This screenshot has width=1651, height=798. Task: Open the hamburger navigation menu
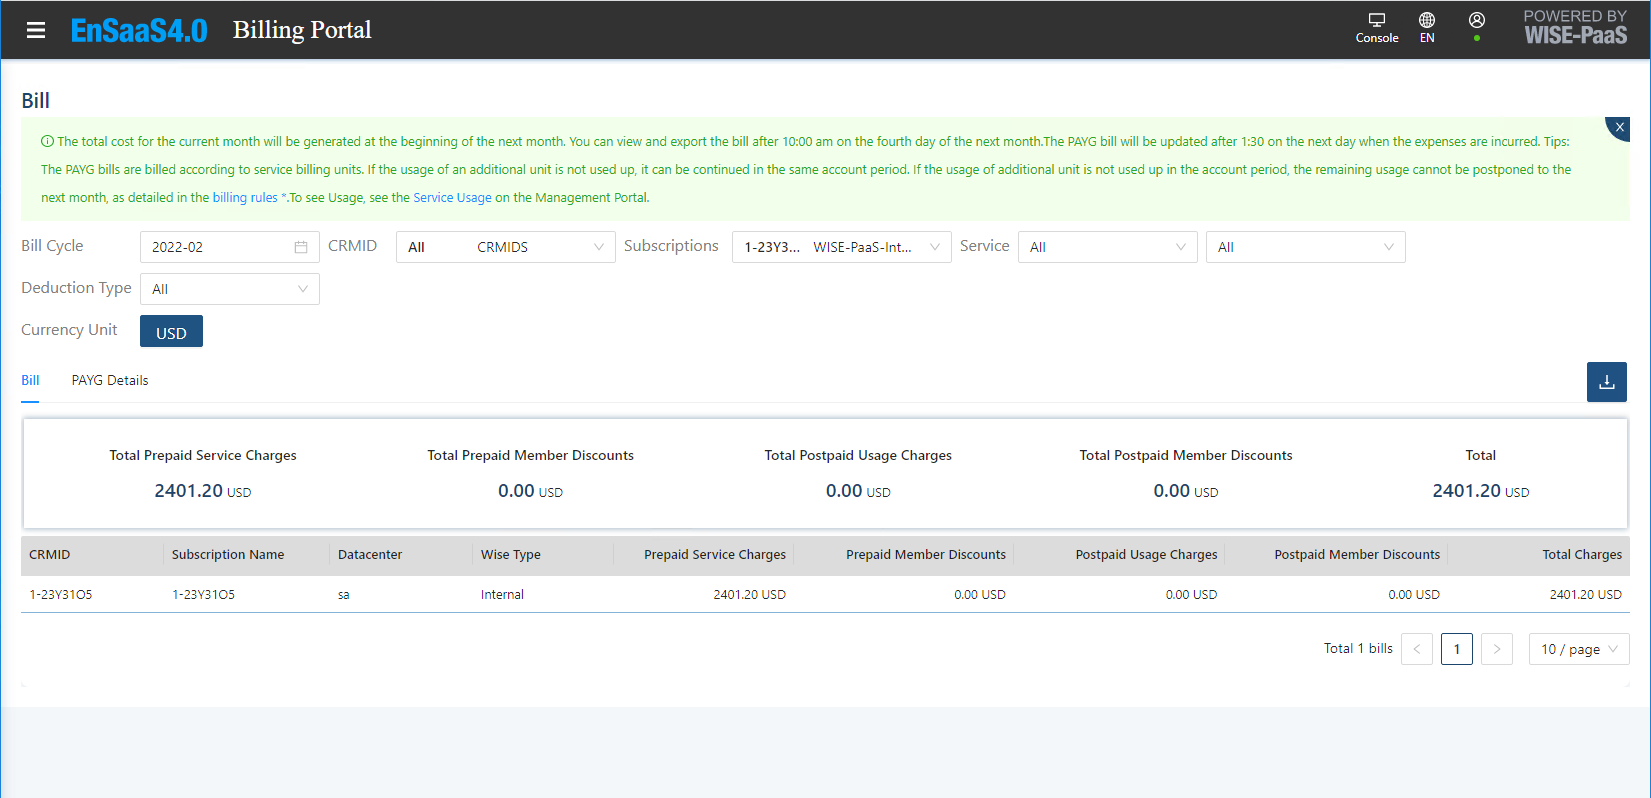click(36, 30)
